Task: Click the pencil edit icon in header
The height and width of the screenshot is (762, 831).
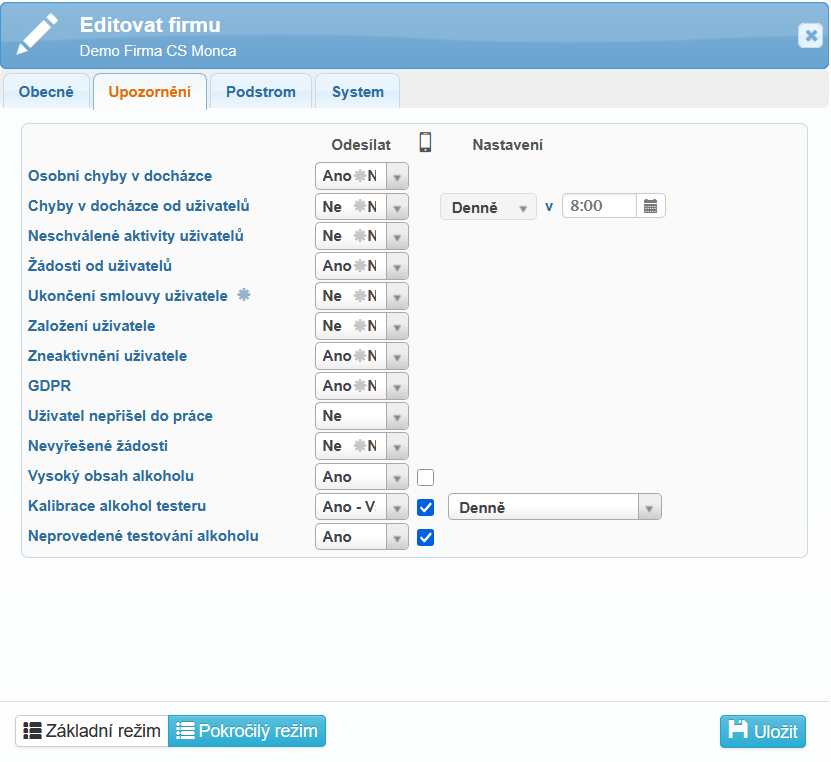Action: (38, 35)
